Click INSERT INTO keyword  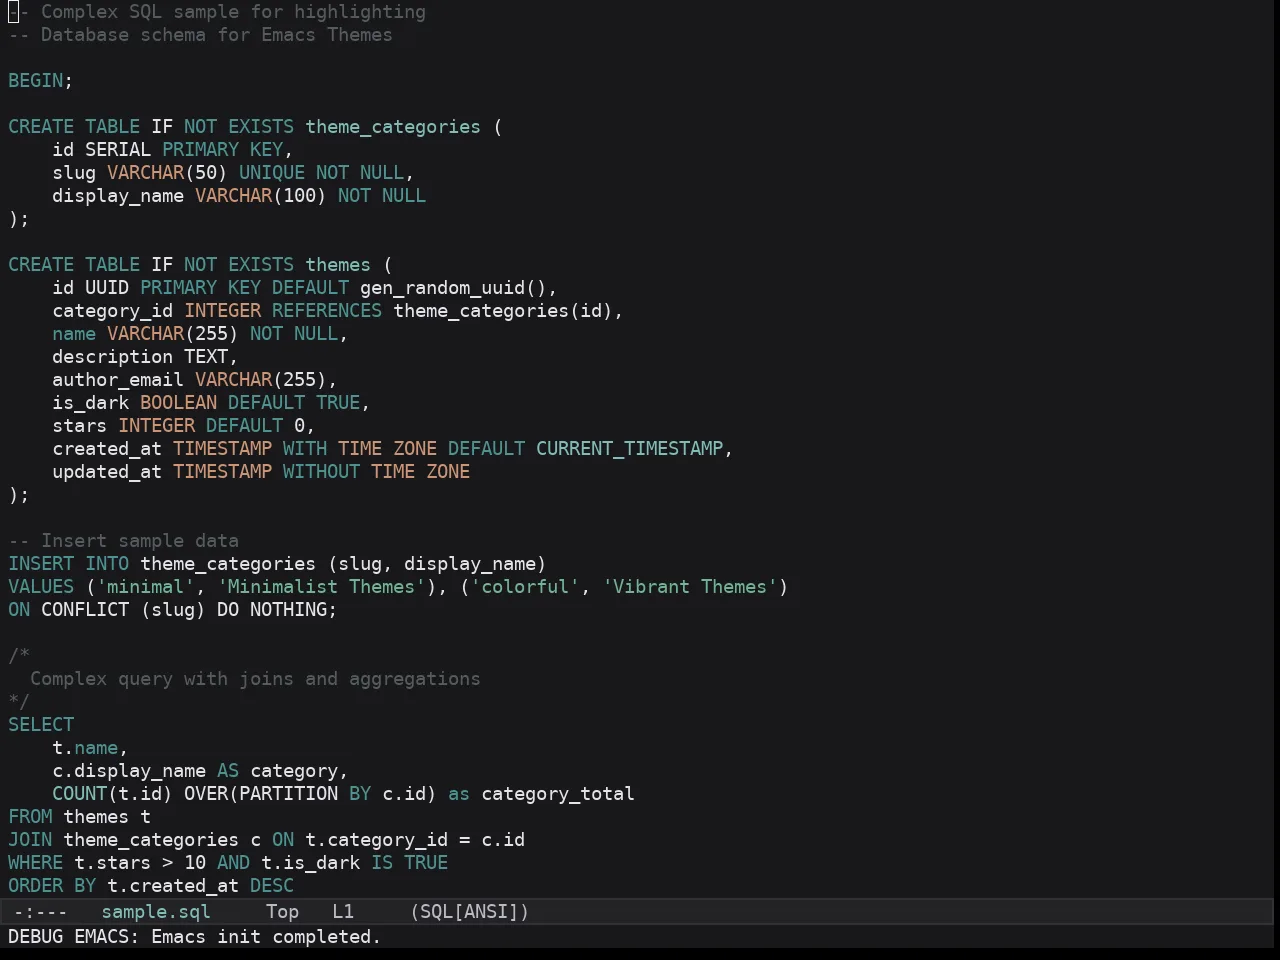[x=68, y=564]
